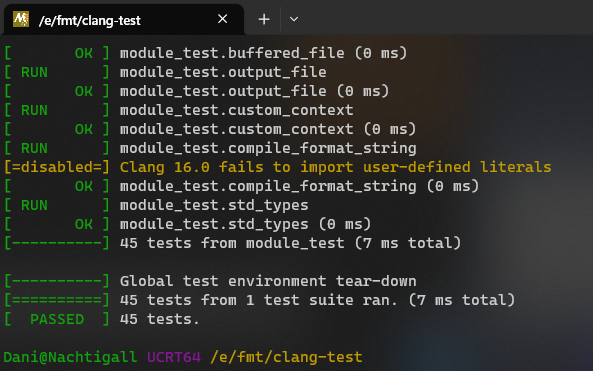Click 45 tests from module_test summary line
The width and height of the screenshot is (593, 371).
click(x=290, y=243)
